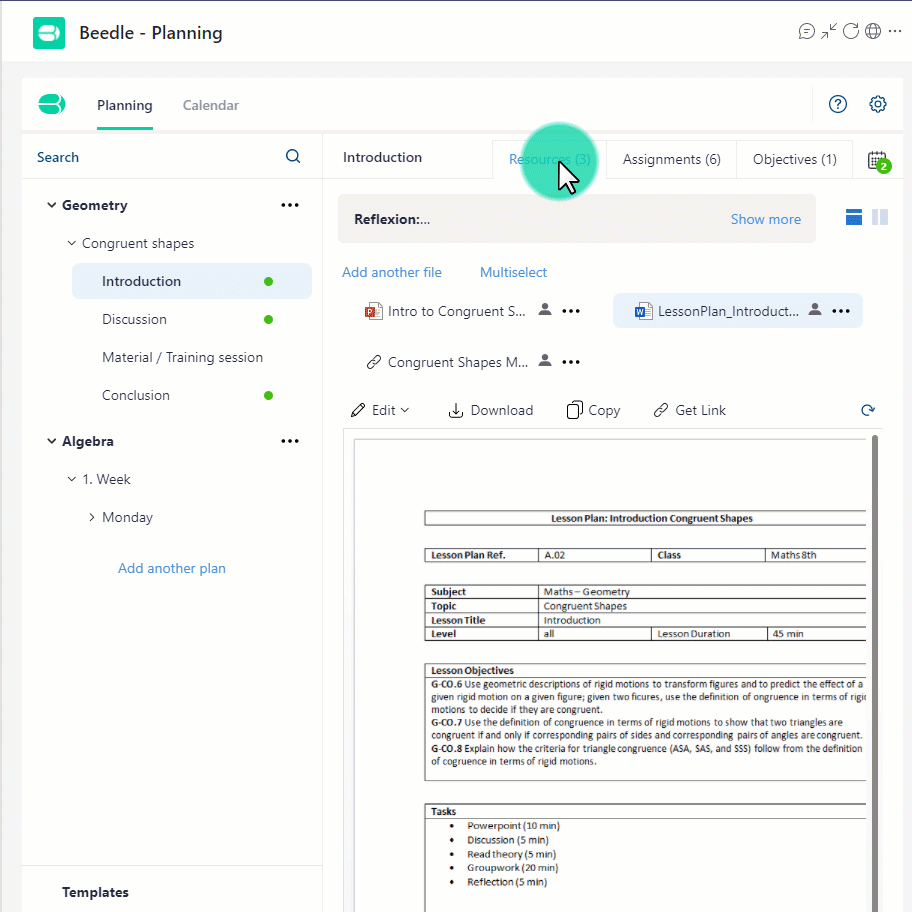Open the help question mark icon
Screen dimensions: 912x912
(838, 104)
